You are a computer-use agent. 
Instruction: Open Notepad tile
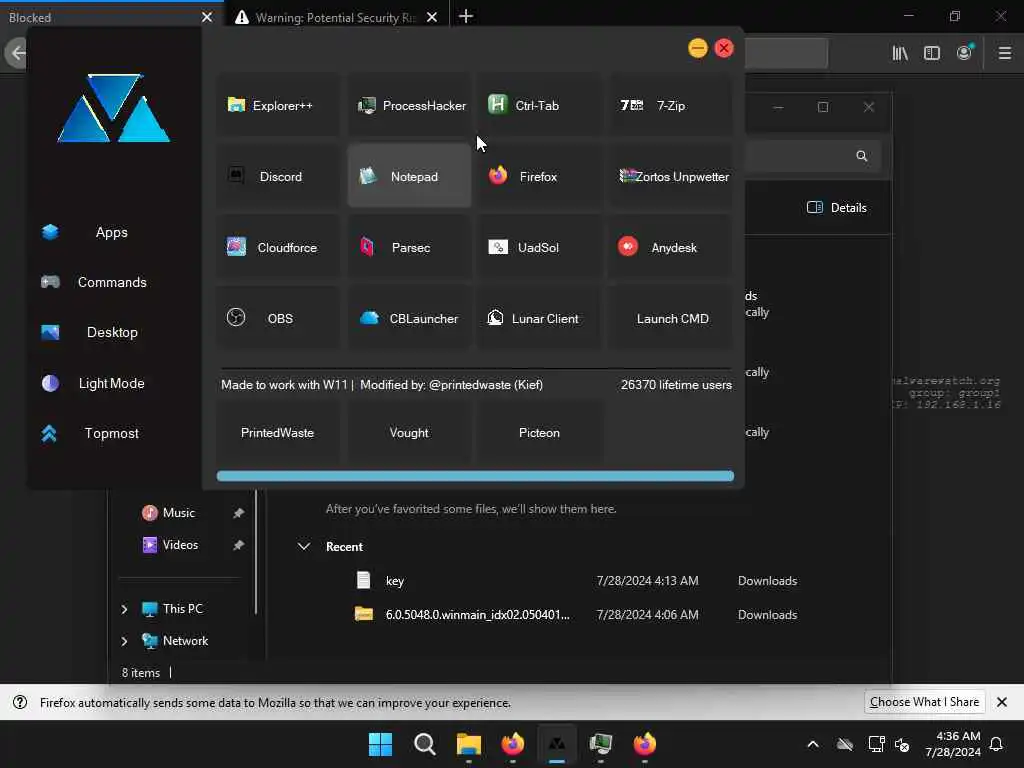point(409,176)
